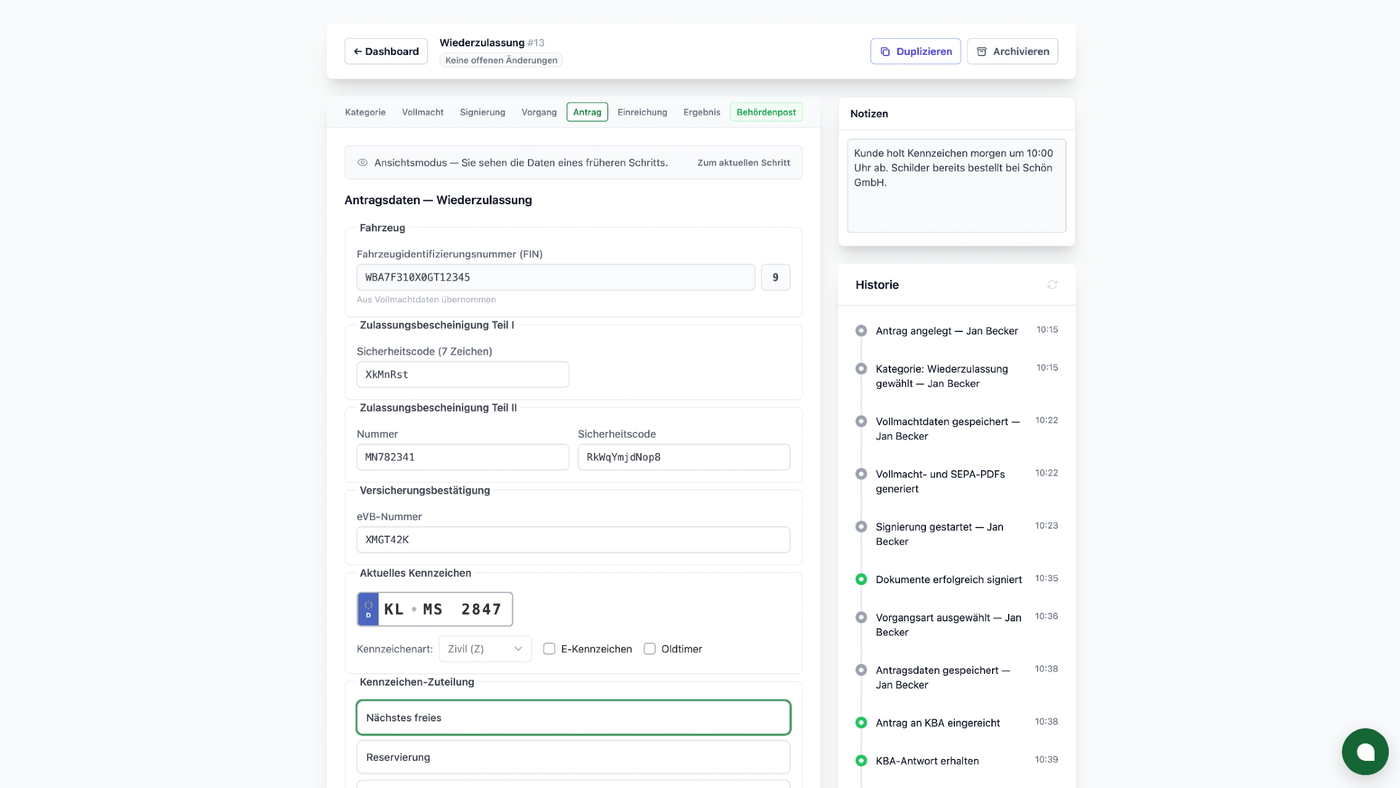
Task: Click green dot beside KBA-Antwort erhalten
Action: pyautogui.click(x=861, y=760)
